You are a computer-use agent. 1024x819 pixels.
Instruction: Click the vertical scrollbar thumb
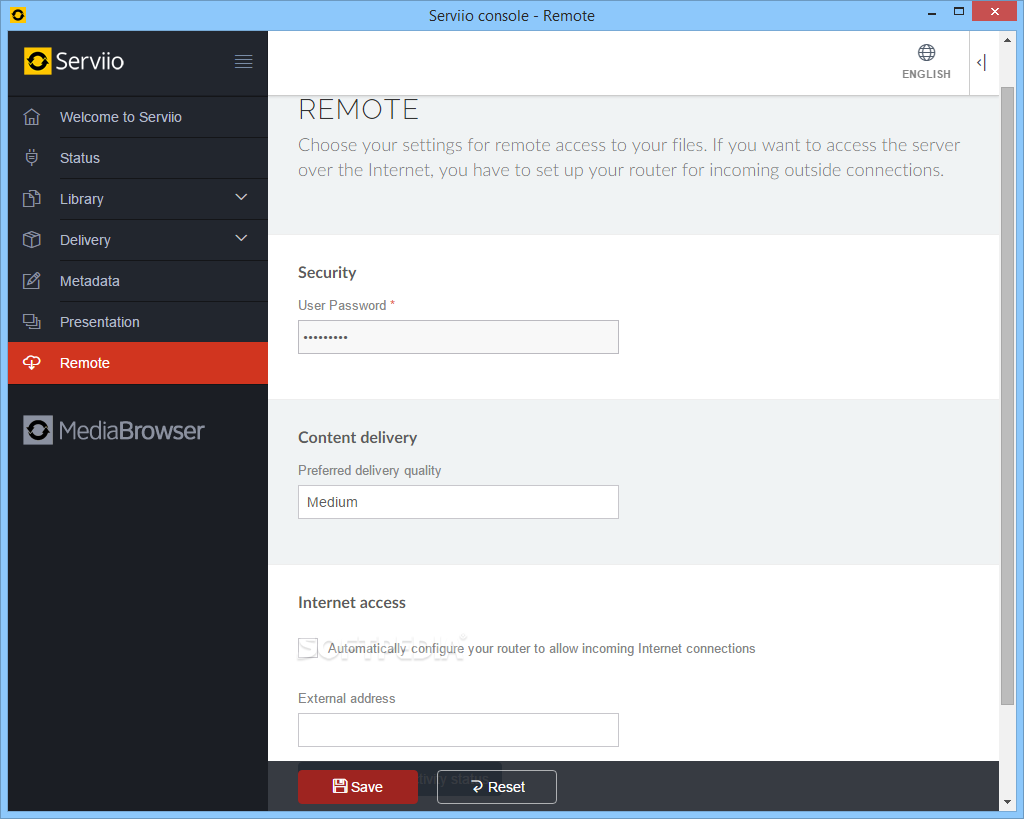click(x=1007, y=395)
